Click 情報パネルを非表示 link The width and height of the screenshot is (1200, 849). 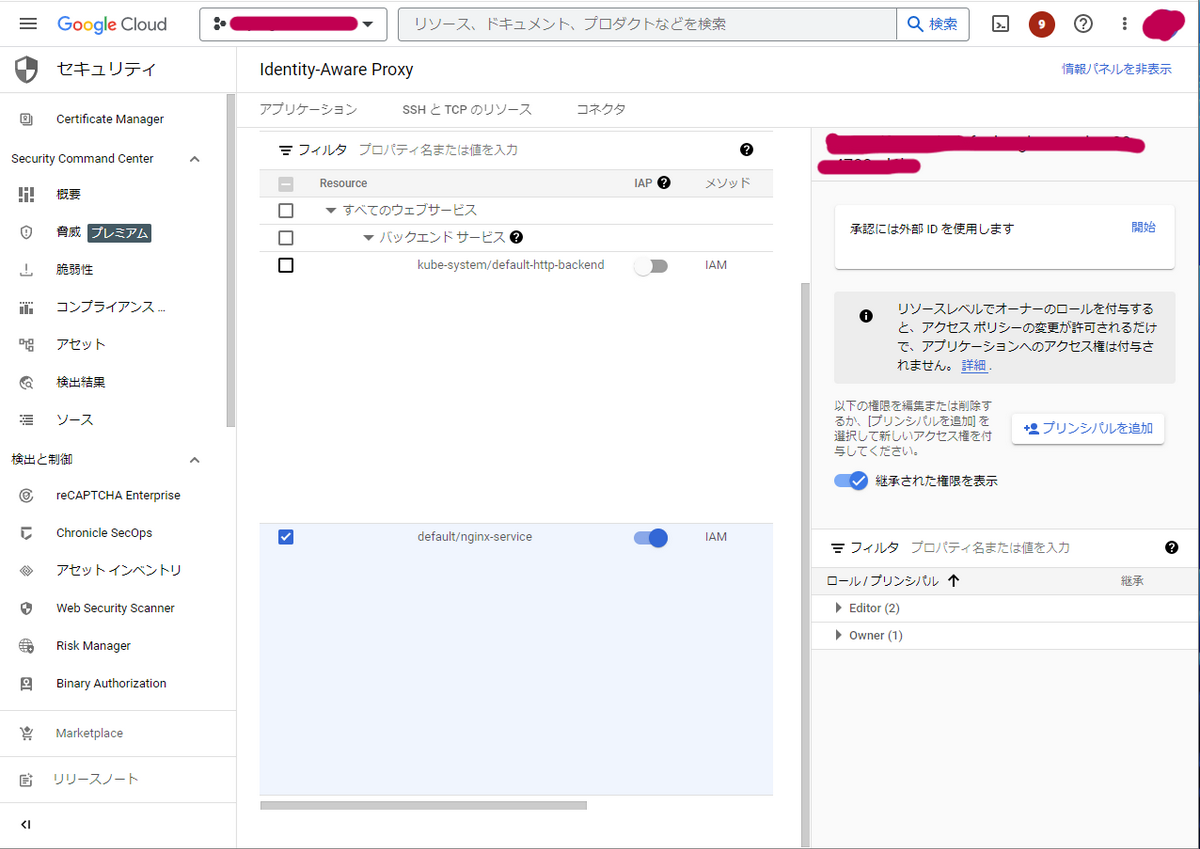(1116, 69)
